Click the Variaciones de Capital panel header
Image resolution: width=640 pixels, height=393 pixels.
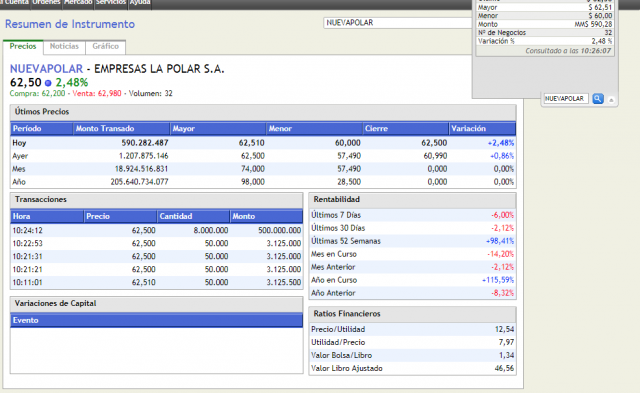[x=156, y=304]
